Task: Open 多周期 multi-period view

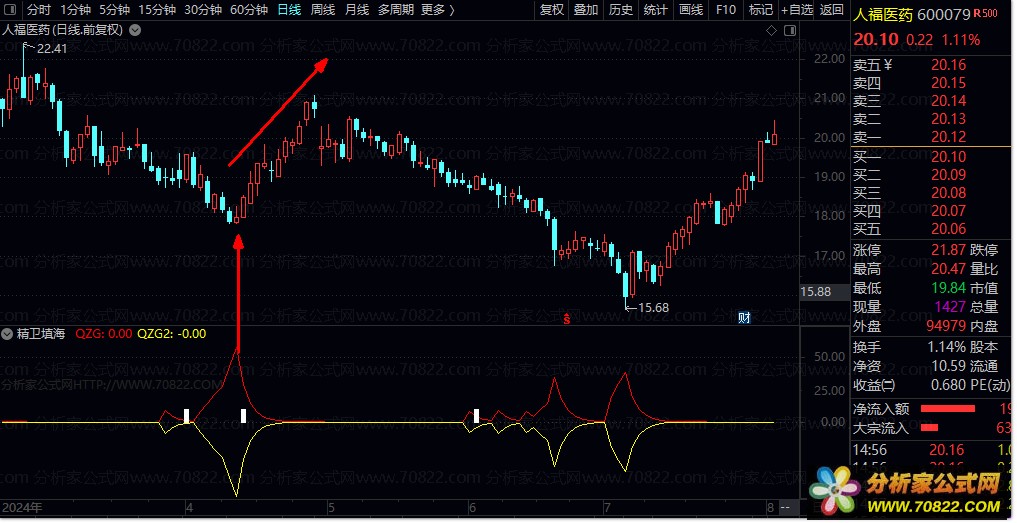Action: (396, 10)
